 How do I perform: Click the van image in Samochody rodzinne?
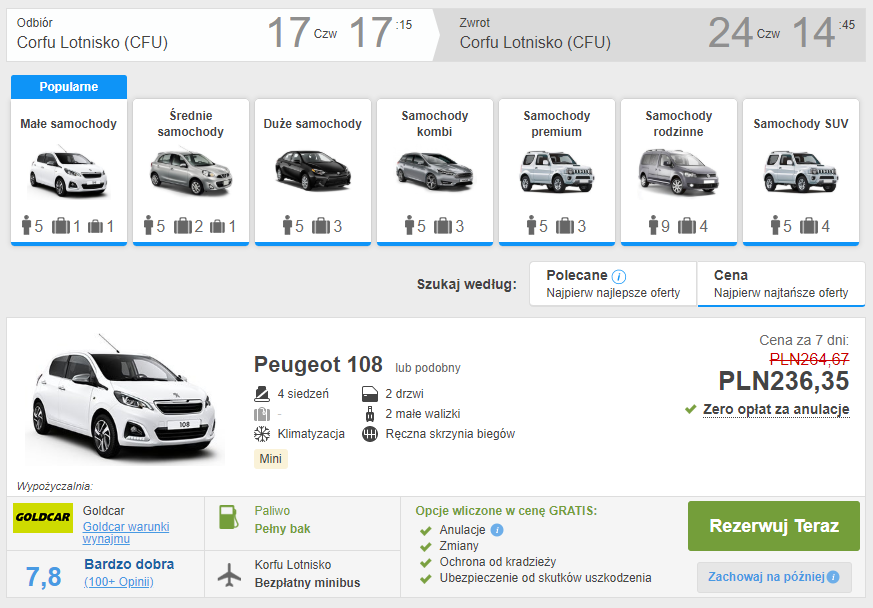click(x=678, y=171)
